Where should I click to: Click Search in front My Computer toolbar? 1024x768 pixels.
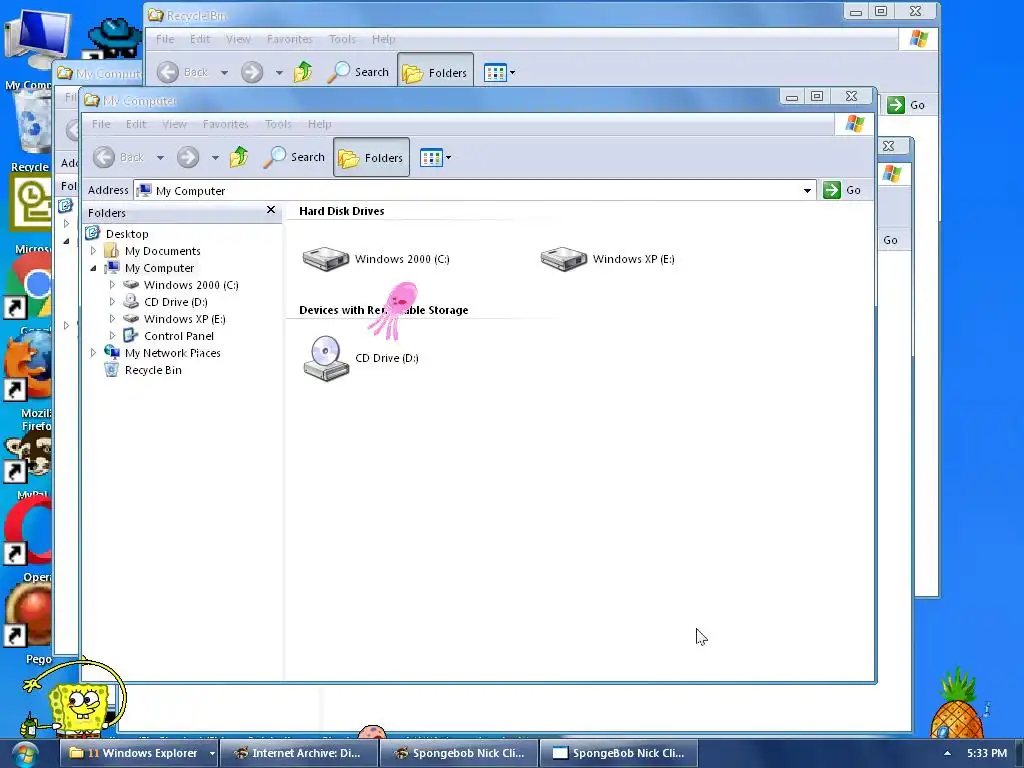point(295,157)
